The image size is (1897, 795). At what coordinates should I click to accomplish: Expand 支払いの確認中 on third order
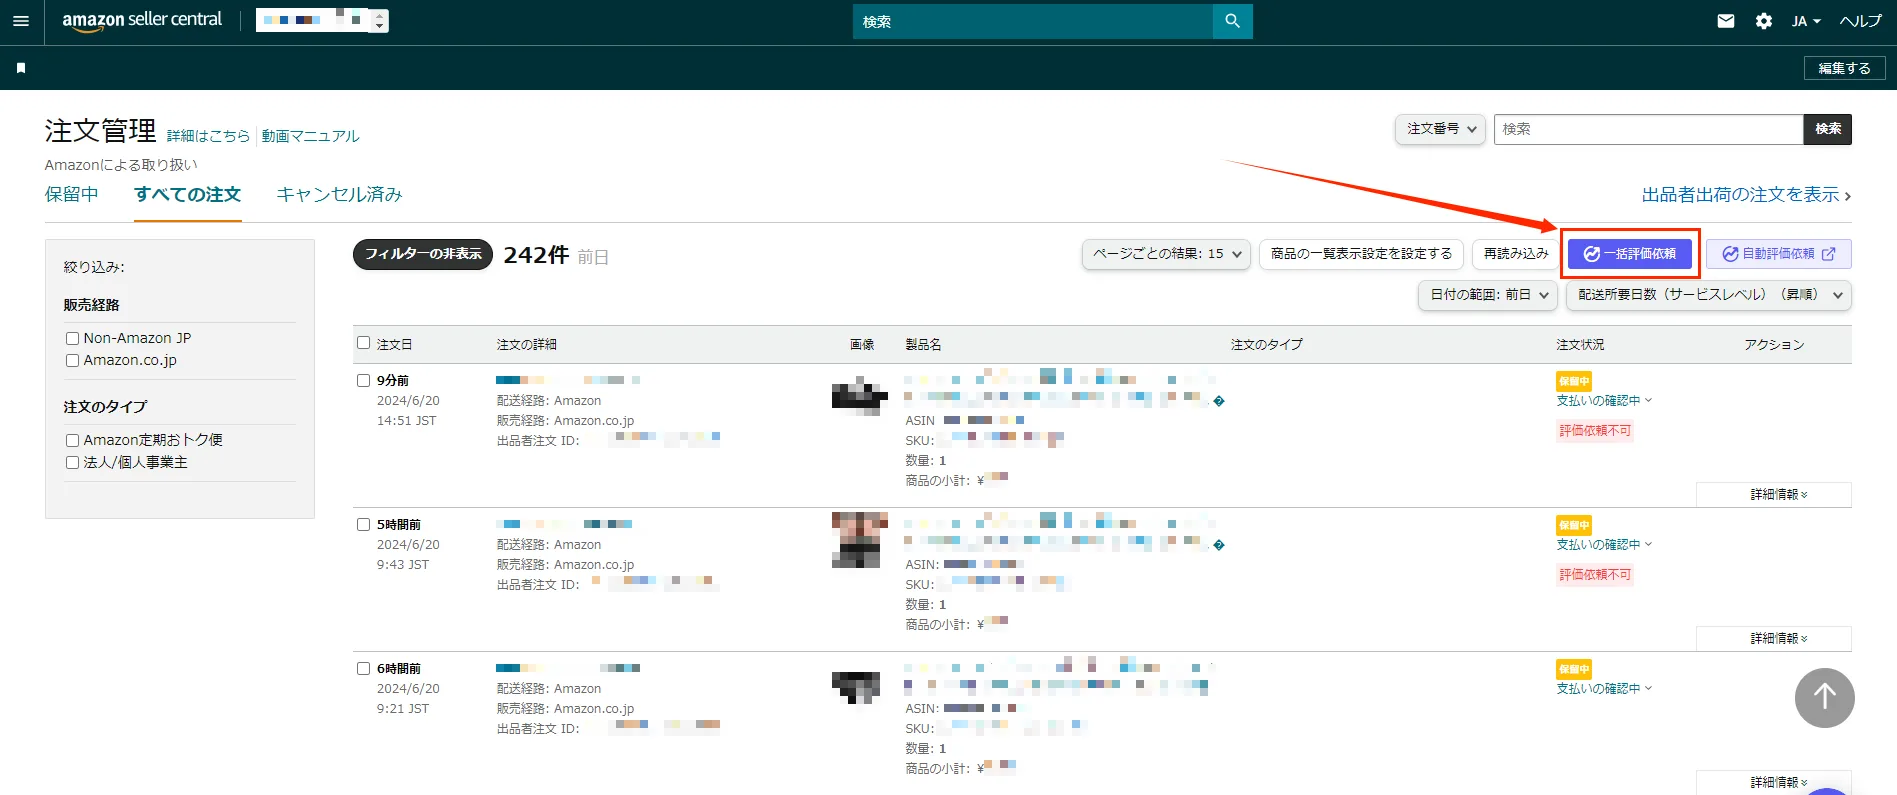point(1604,689)
